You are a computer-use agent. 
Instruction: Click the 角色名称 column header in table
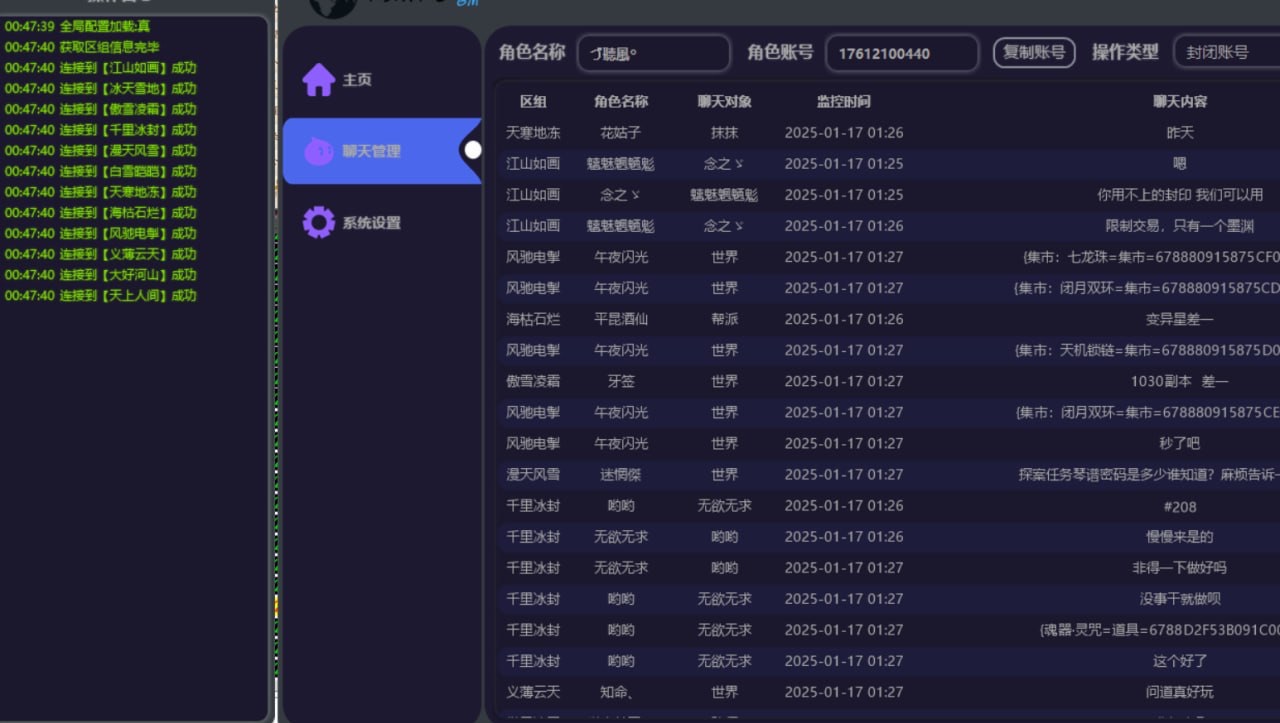621,101
